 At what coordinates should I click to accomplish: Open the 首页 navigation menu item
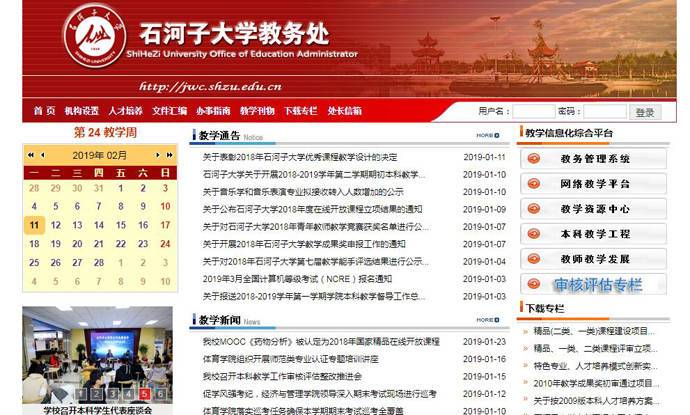click(x=44, y=111)
